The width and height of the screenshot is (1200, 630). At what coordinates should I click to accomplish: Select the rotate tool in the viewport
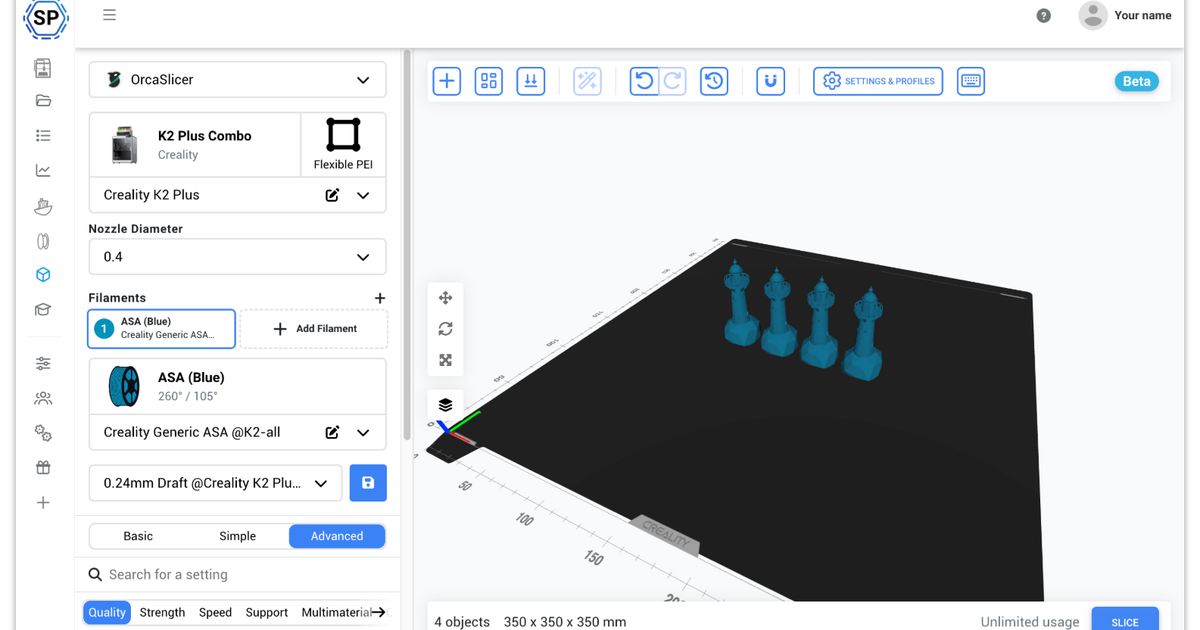(445, 329)
